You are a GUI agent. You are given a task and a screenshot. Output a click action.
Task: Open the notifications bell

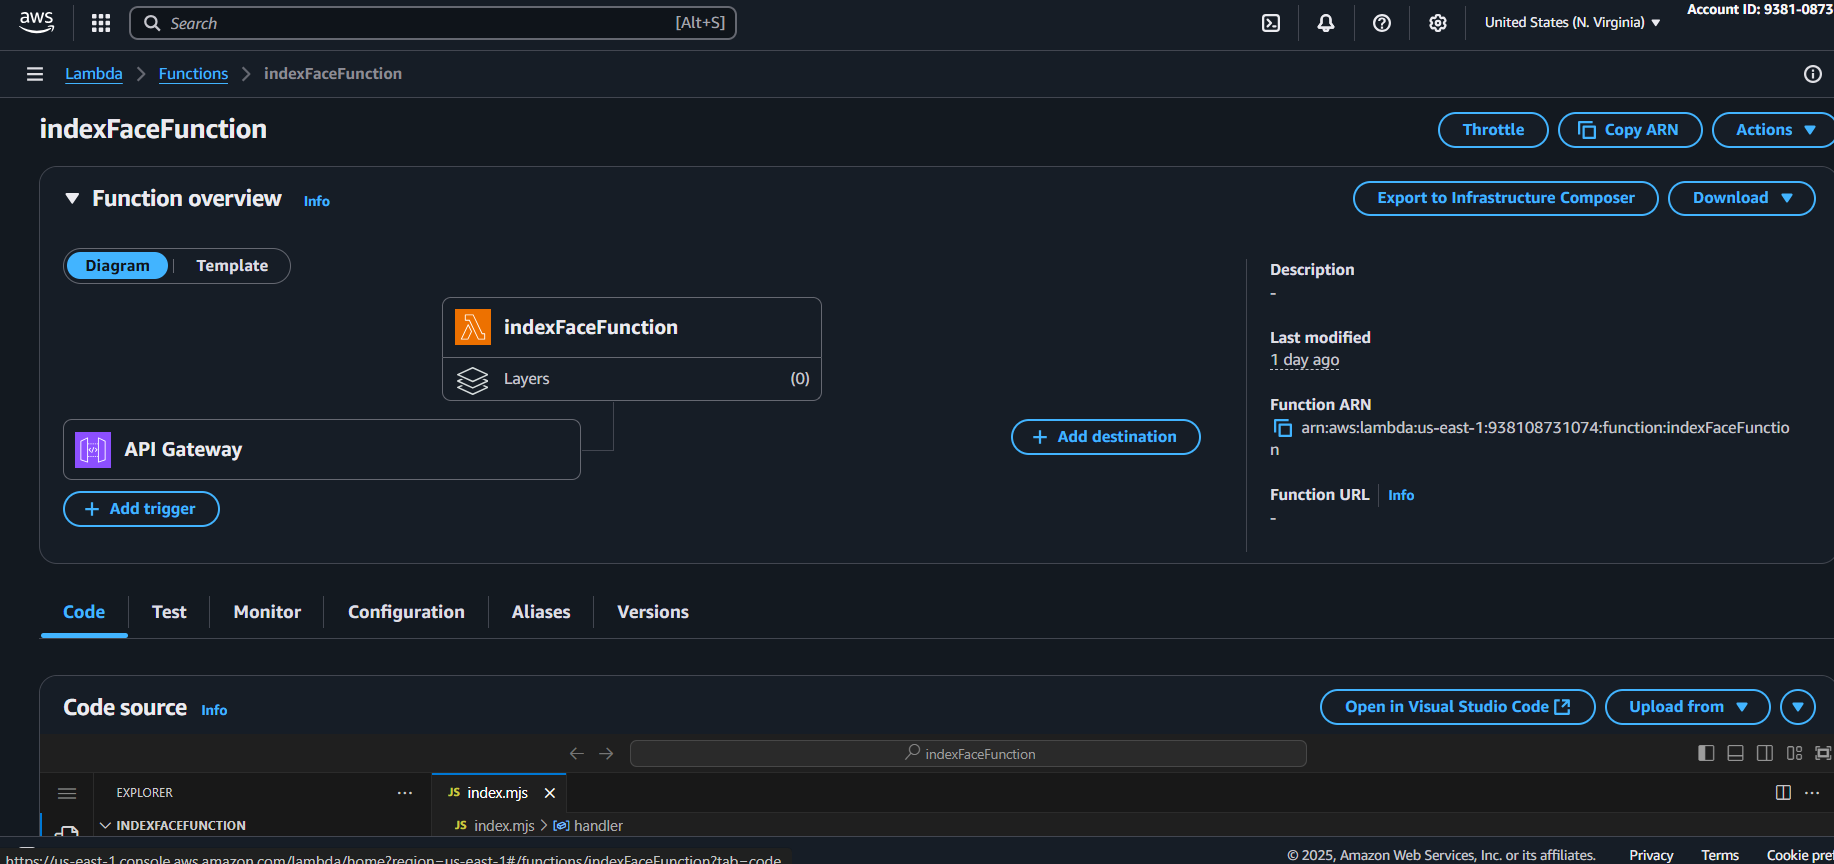1326,23
